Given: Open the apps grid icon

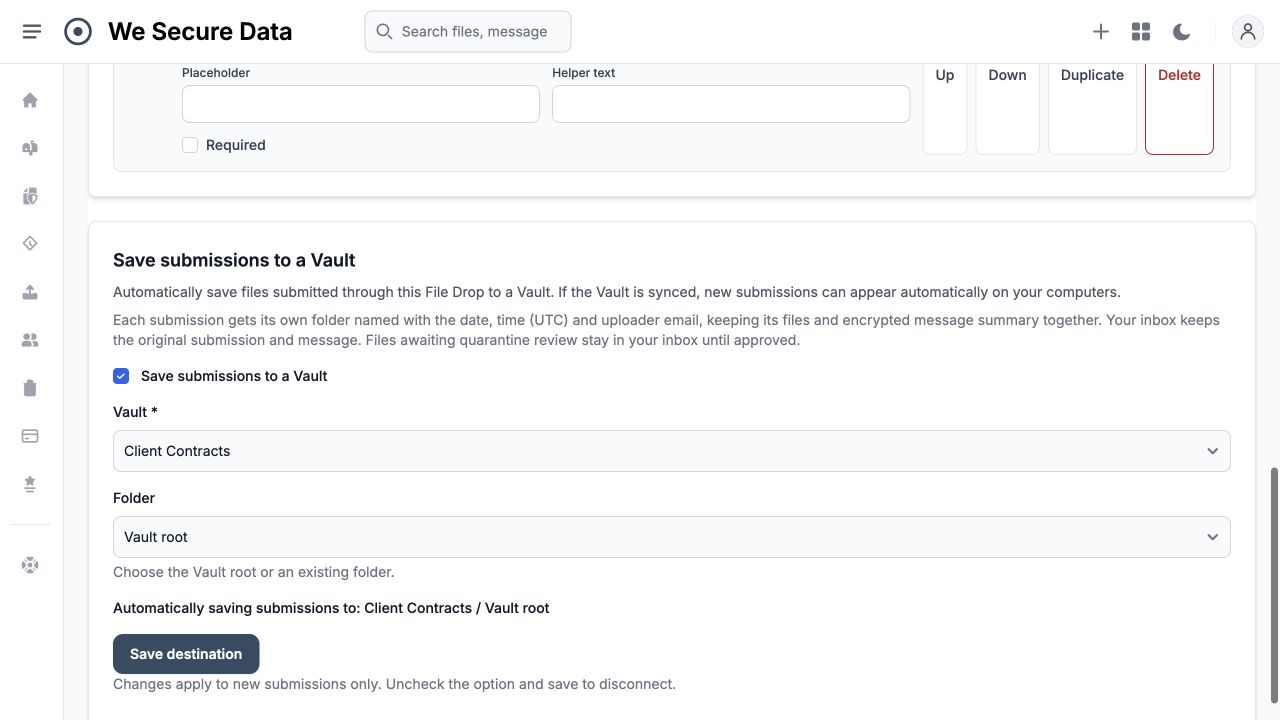Looking at the screenshot, I should tap(1141, 32).
